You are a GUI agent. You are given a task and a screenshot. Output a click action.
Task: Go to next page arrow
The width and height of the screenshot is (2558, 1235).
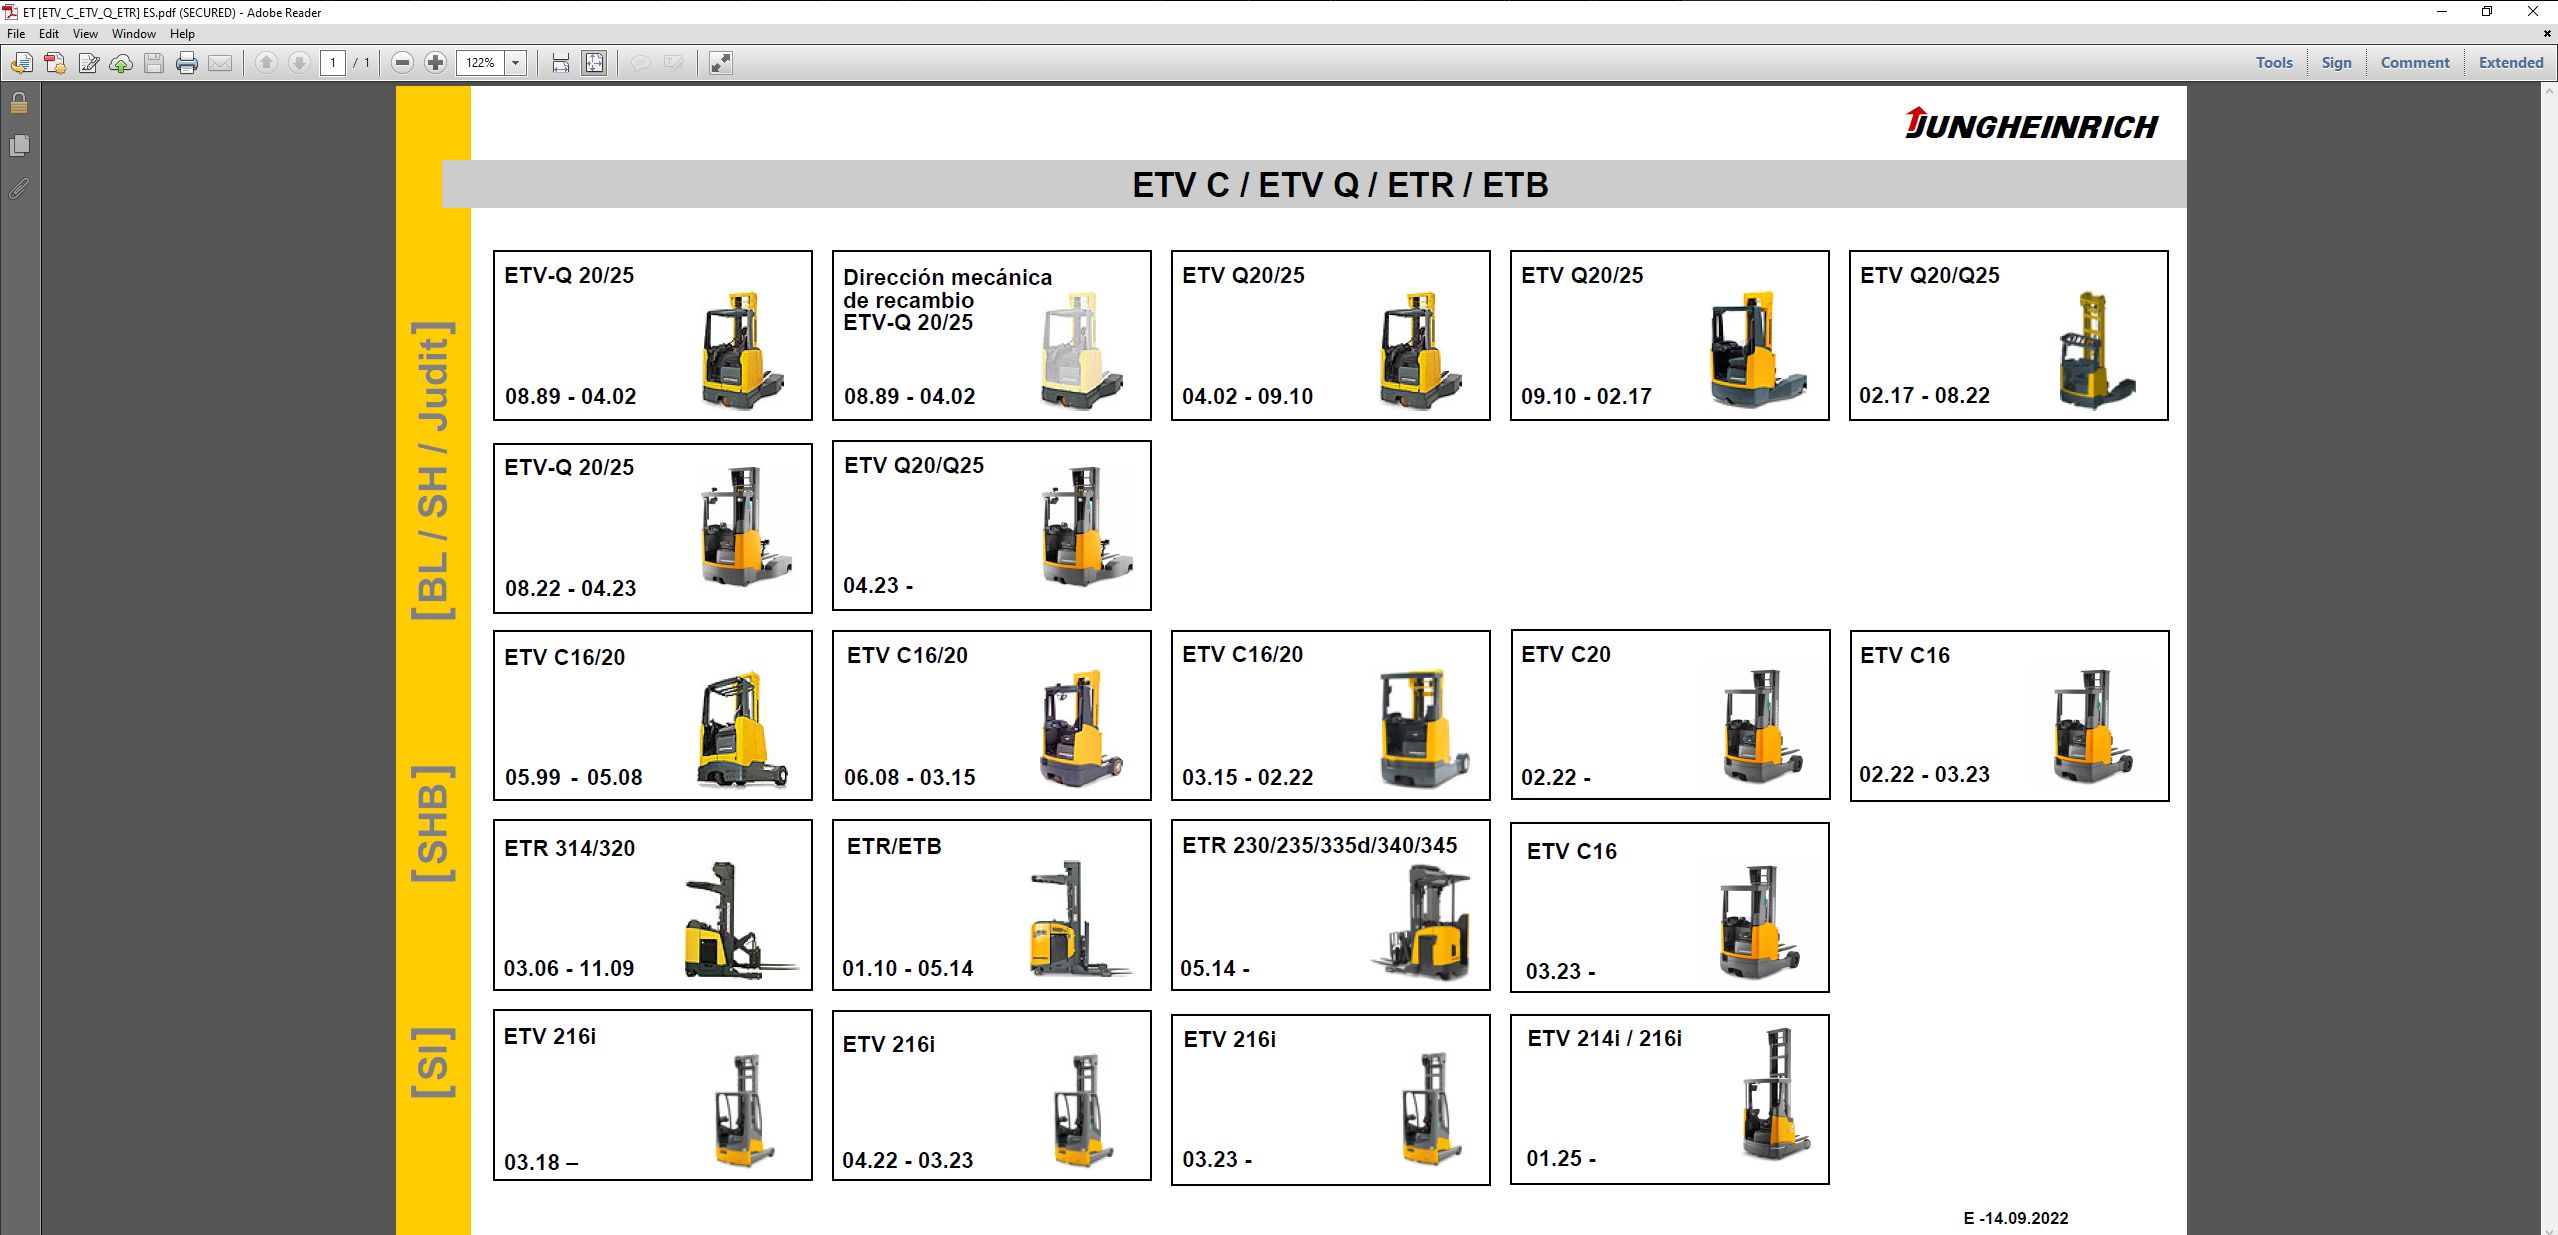(x=299, y=63)
